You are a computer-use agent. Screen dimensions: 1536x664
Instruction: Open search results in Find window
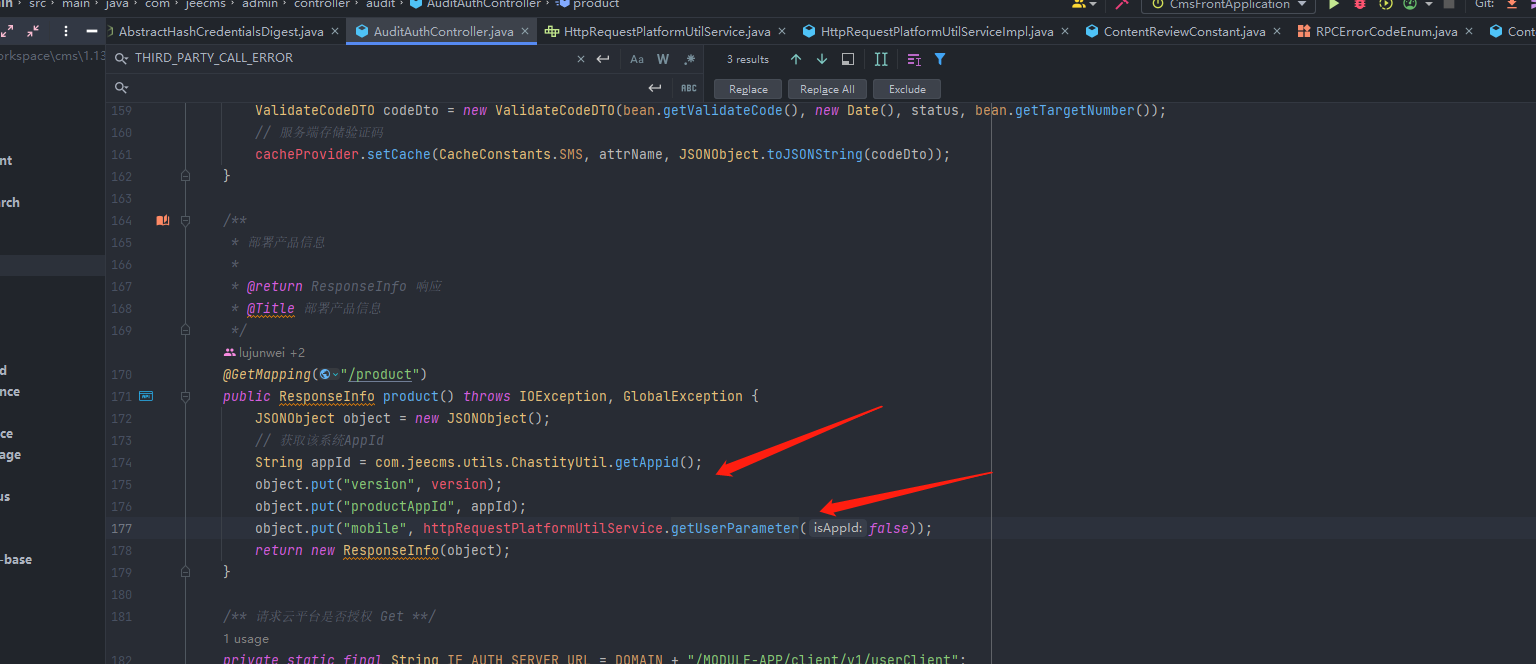tap(848, 59)
